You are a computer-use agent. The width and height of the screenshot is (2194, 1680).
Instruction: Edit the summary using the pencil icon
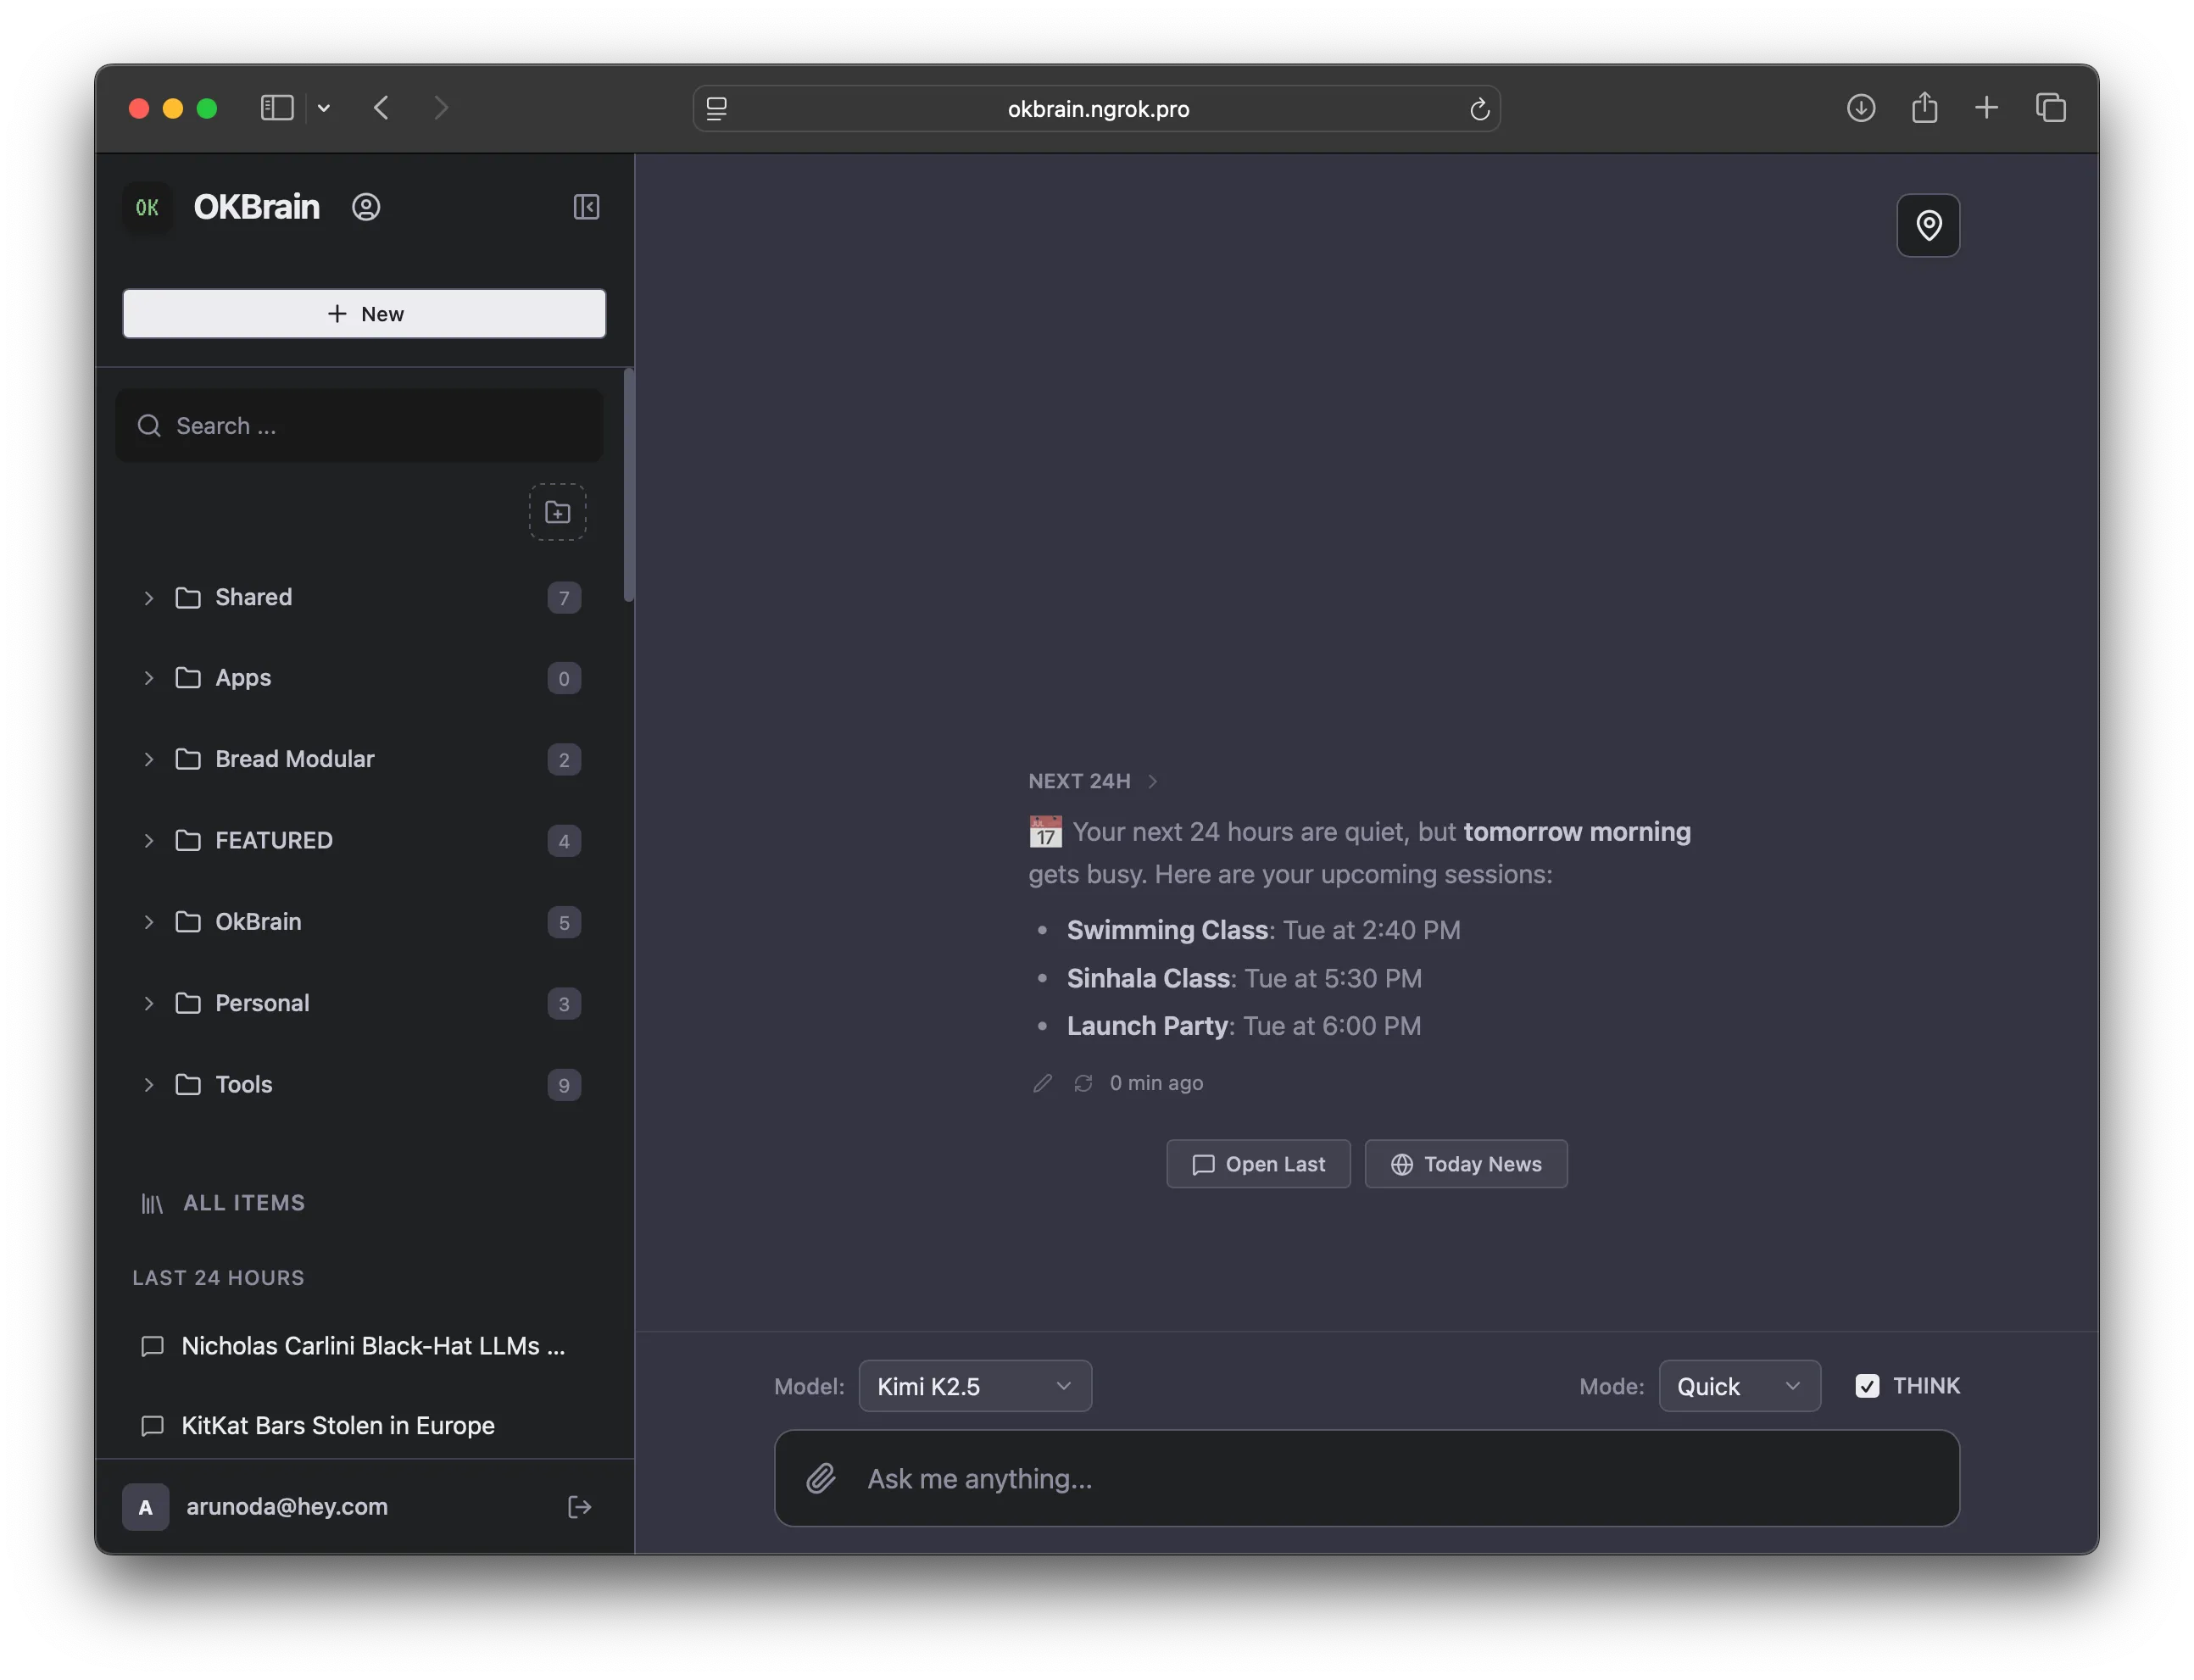[x=1042, y=1083]
